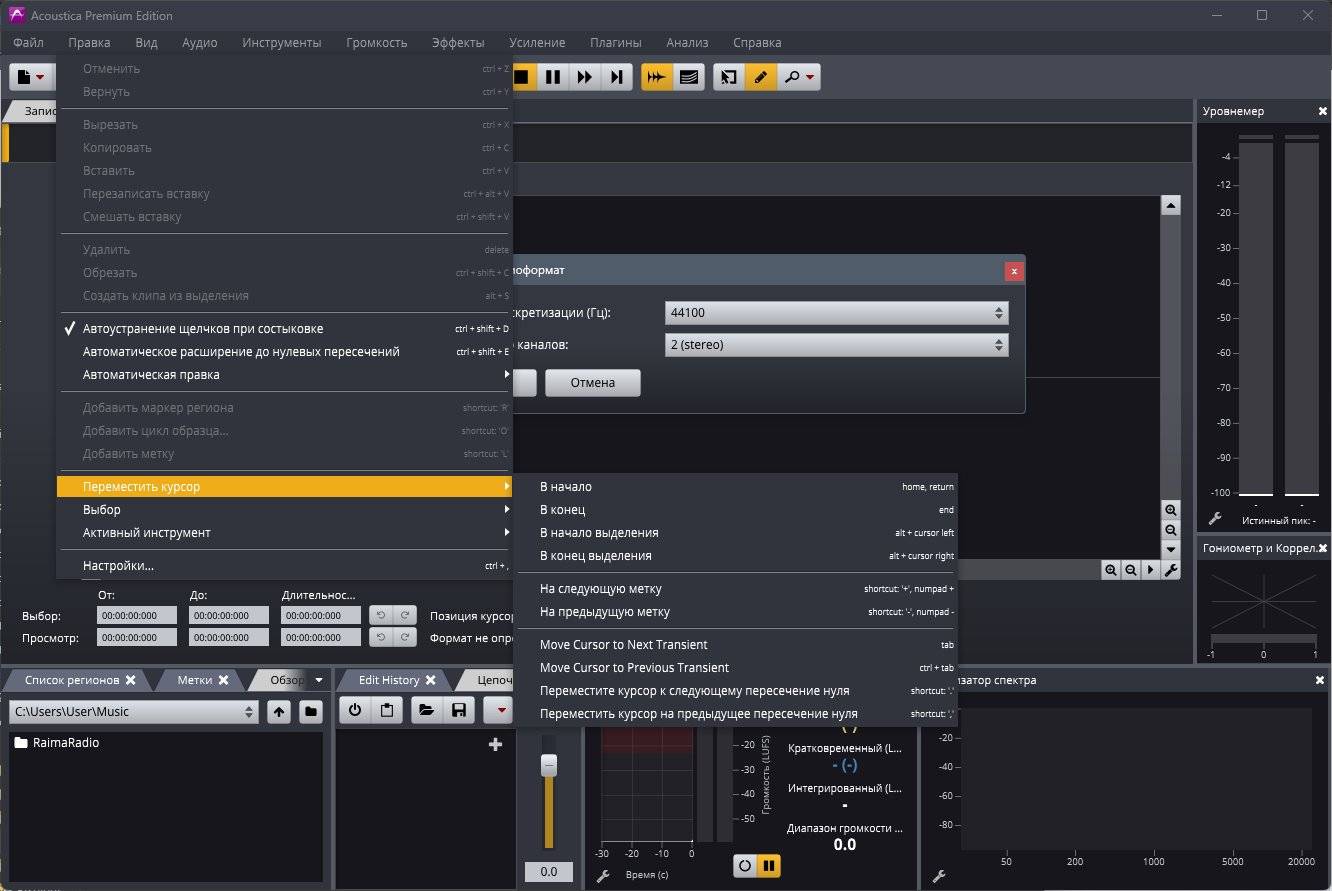Click scroll-up arrow of waveform scrollbar
Screen dimensions: 1332x891
coord(1171,205)
